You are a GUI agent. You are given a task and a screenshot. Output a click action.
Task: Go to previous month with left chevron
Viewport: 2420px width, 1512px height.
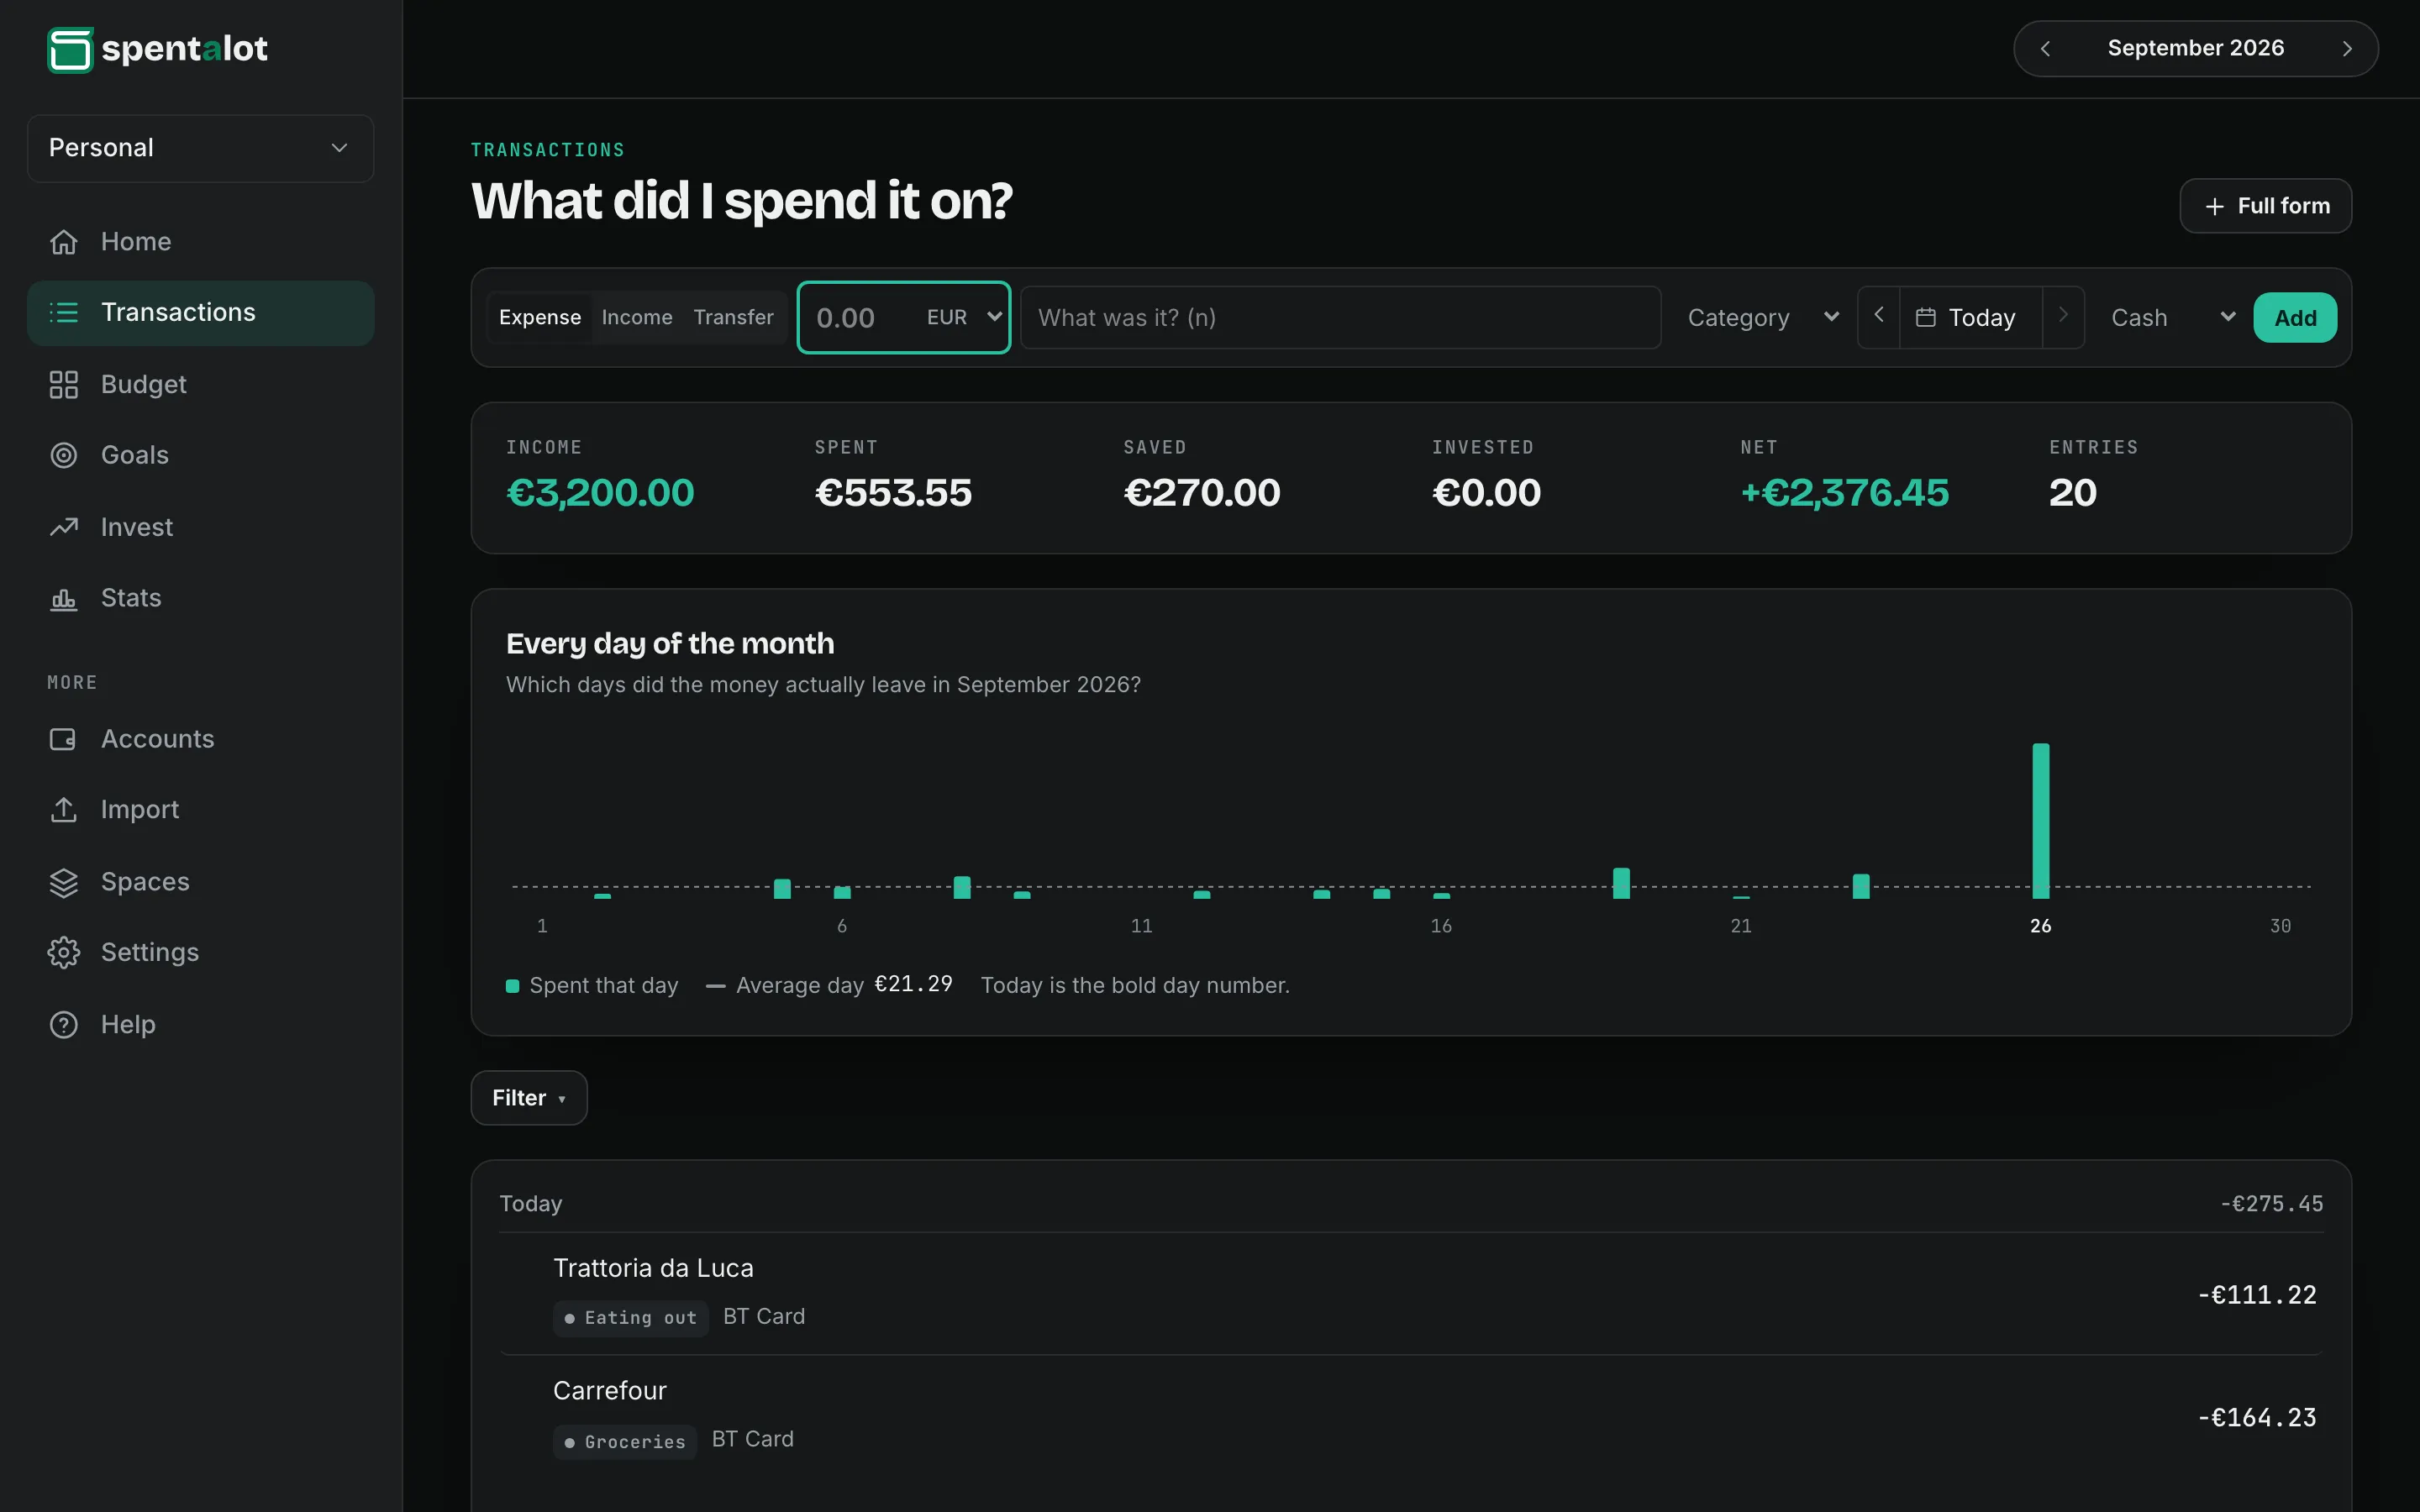(2045, 49)
